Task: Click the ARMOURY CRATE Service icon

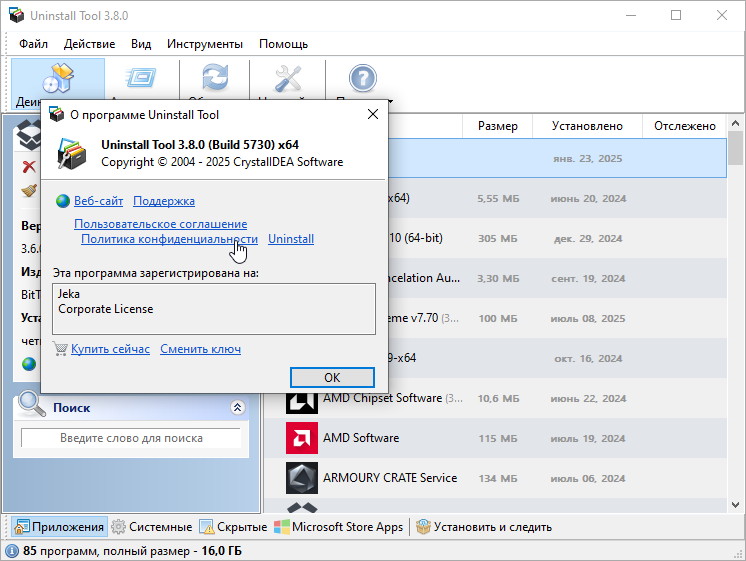Action: 302,478
